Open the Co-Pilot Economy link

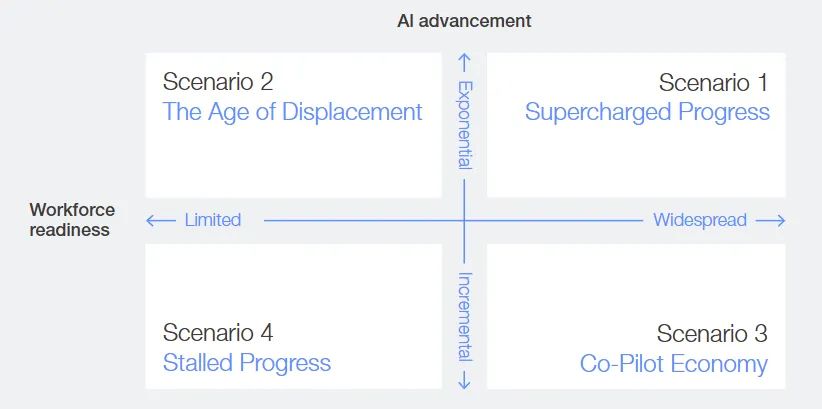click(674, 363)
